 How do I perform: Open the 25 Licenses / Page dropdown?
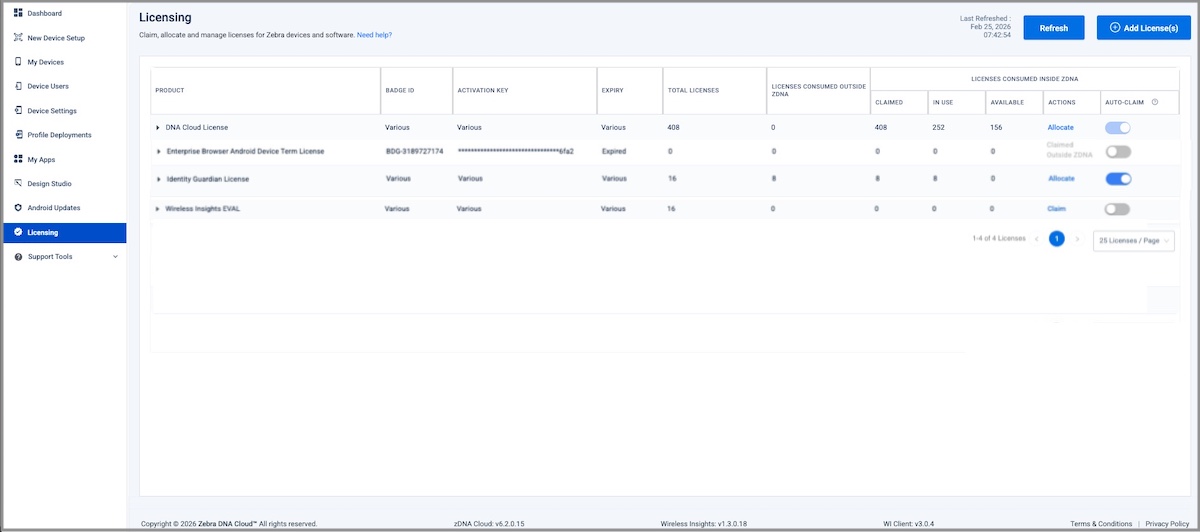[x=1133, y=240]
